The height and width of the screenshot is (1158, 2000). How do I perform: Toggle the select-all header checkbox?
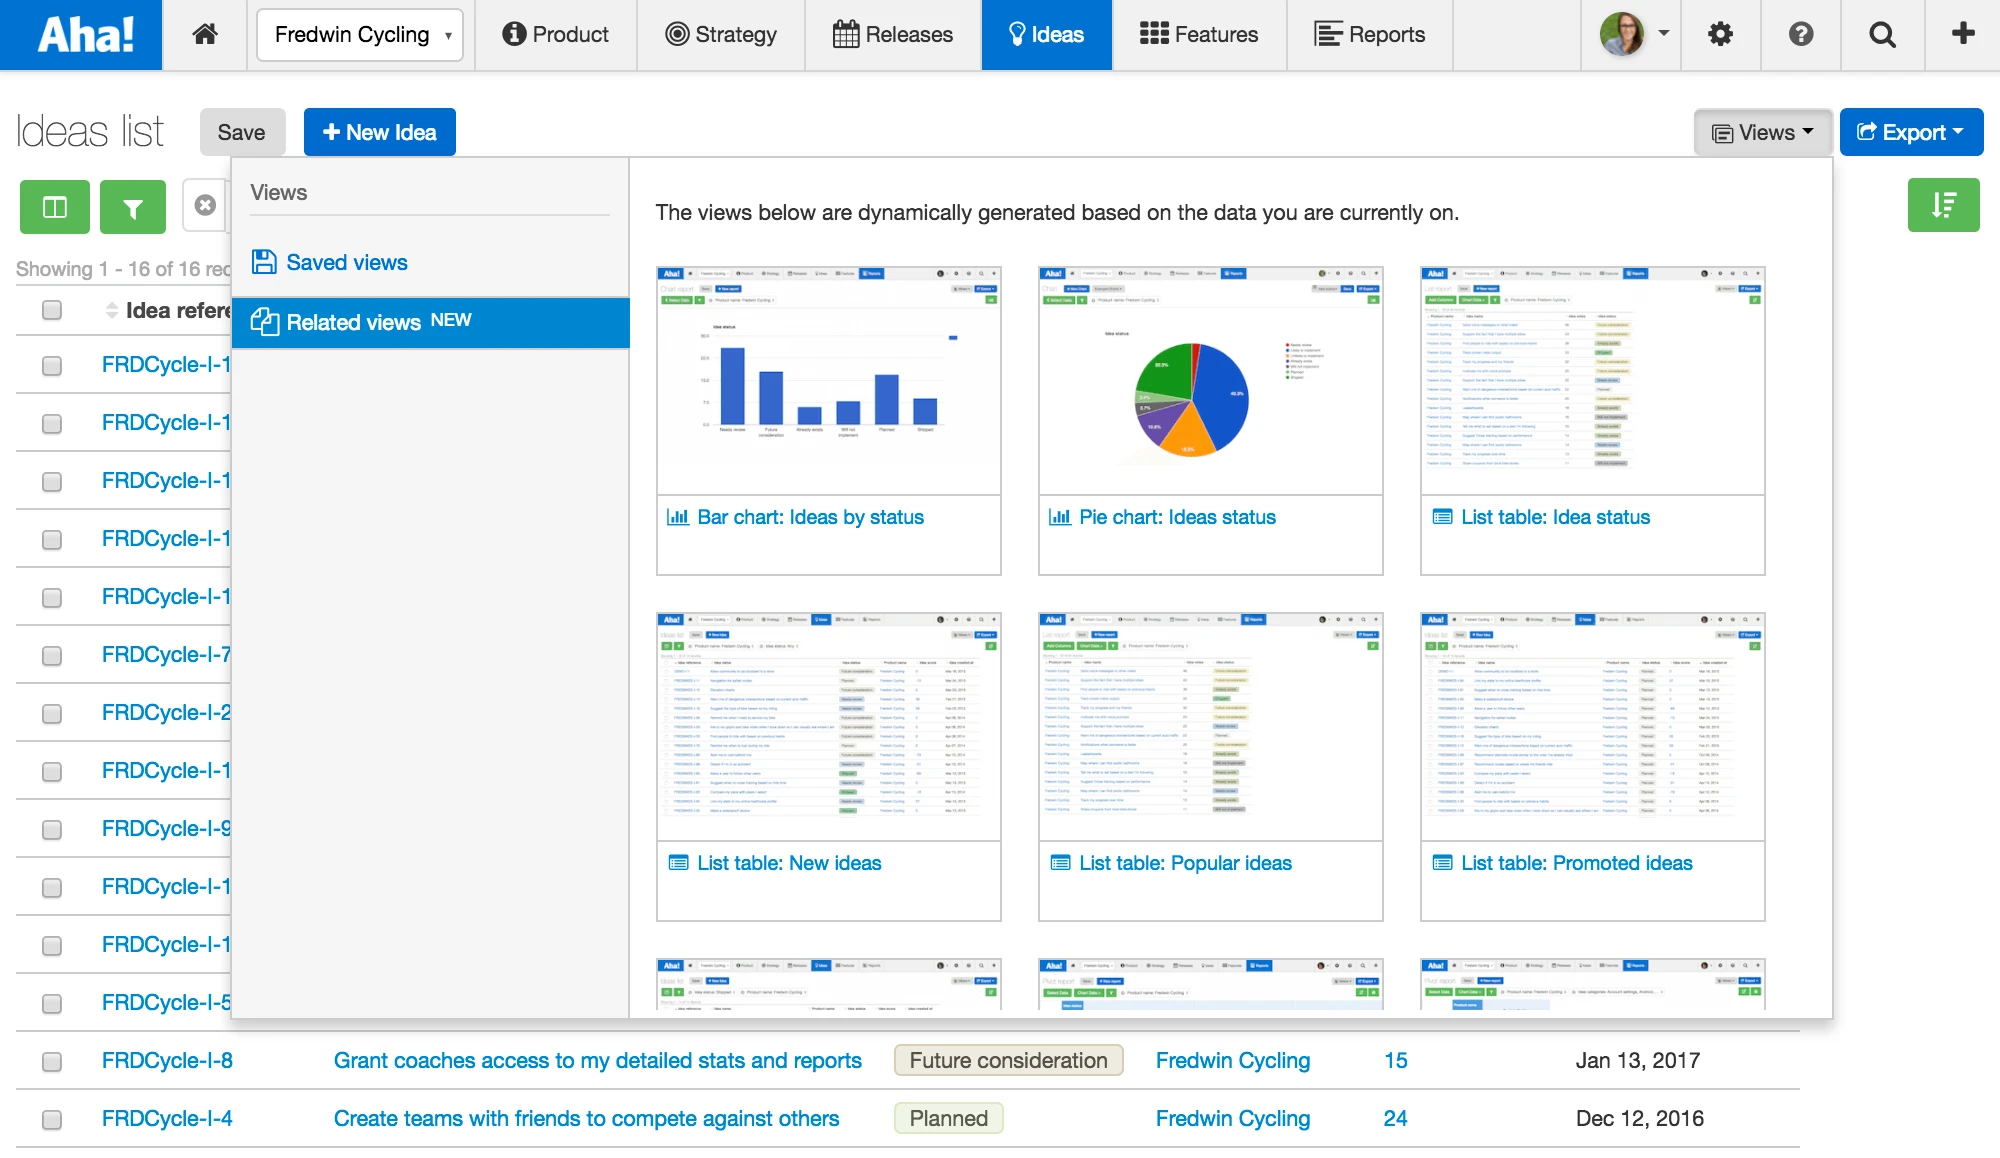pos(52,311)
